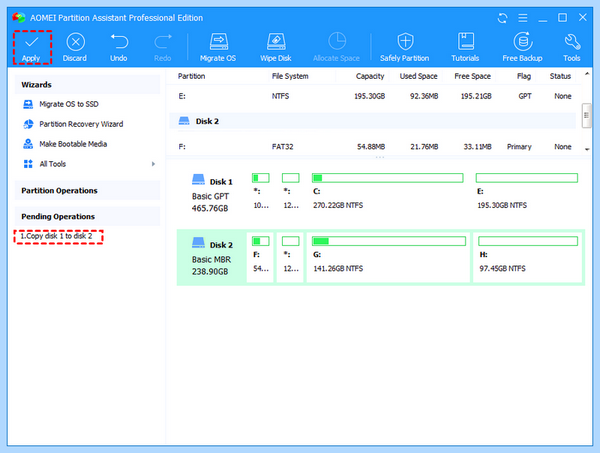The width and height of the screenshot is (600, 453).
Task: Click the 195.30GB capacity cell
Action: [369, 96]
